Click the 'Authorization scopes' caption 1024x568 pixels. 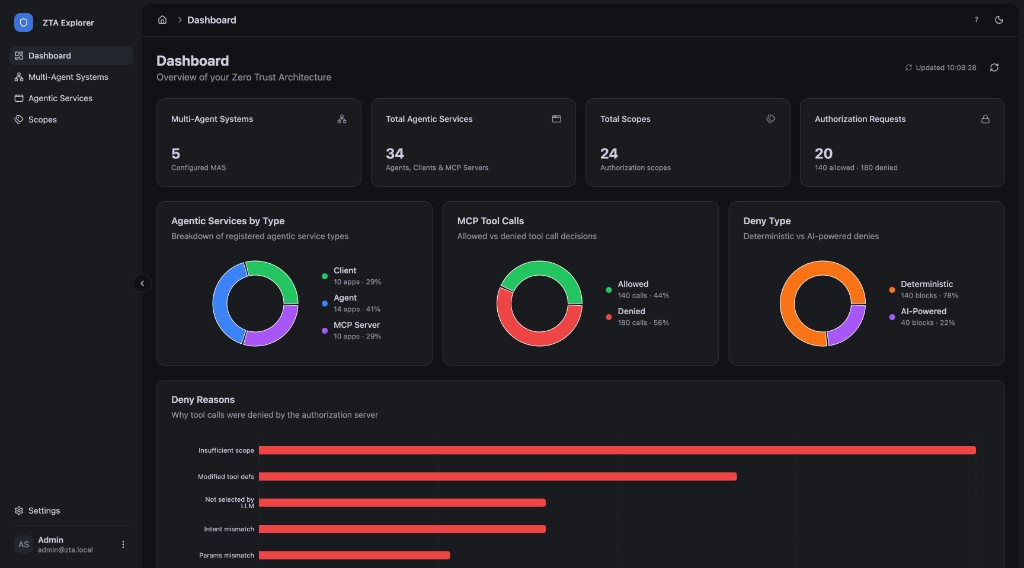click(635, 168)
